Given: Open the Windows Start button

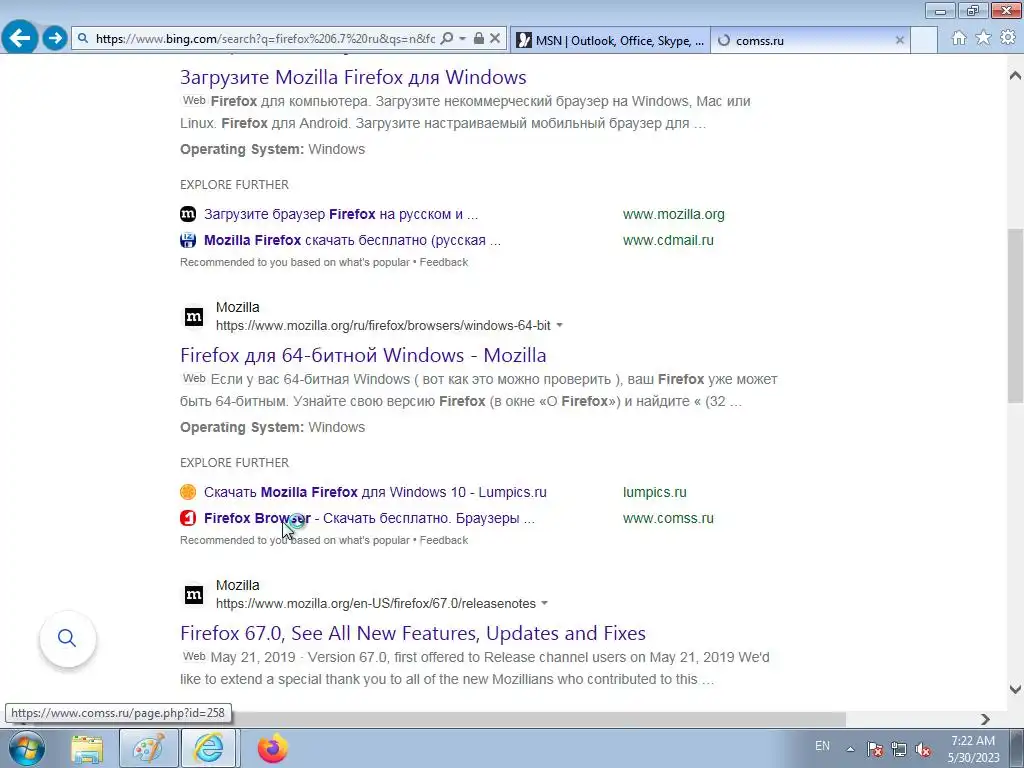Looking at the screenshot, I should tap(26, 748).
